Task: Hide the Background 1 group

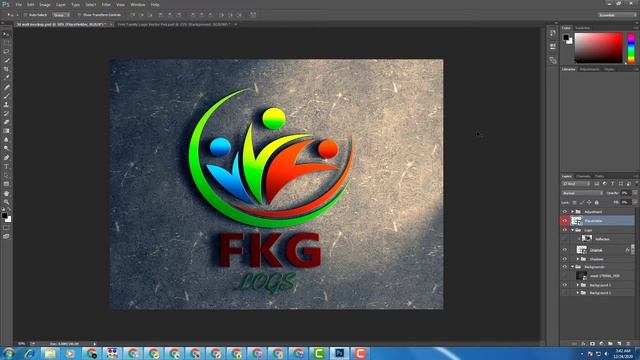Action: [565, 285]
